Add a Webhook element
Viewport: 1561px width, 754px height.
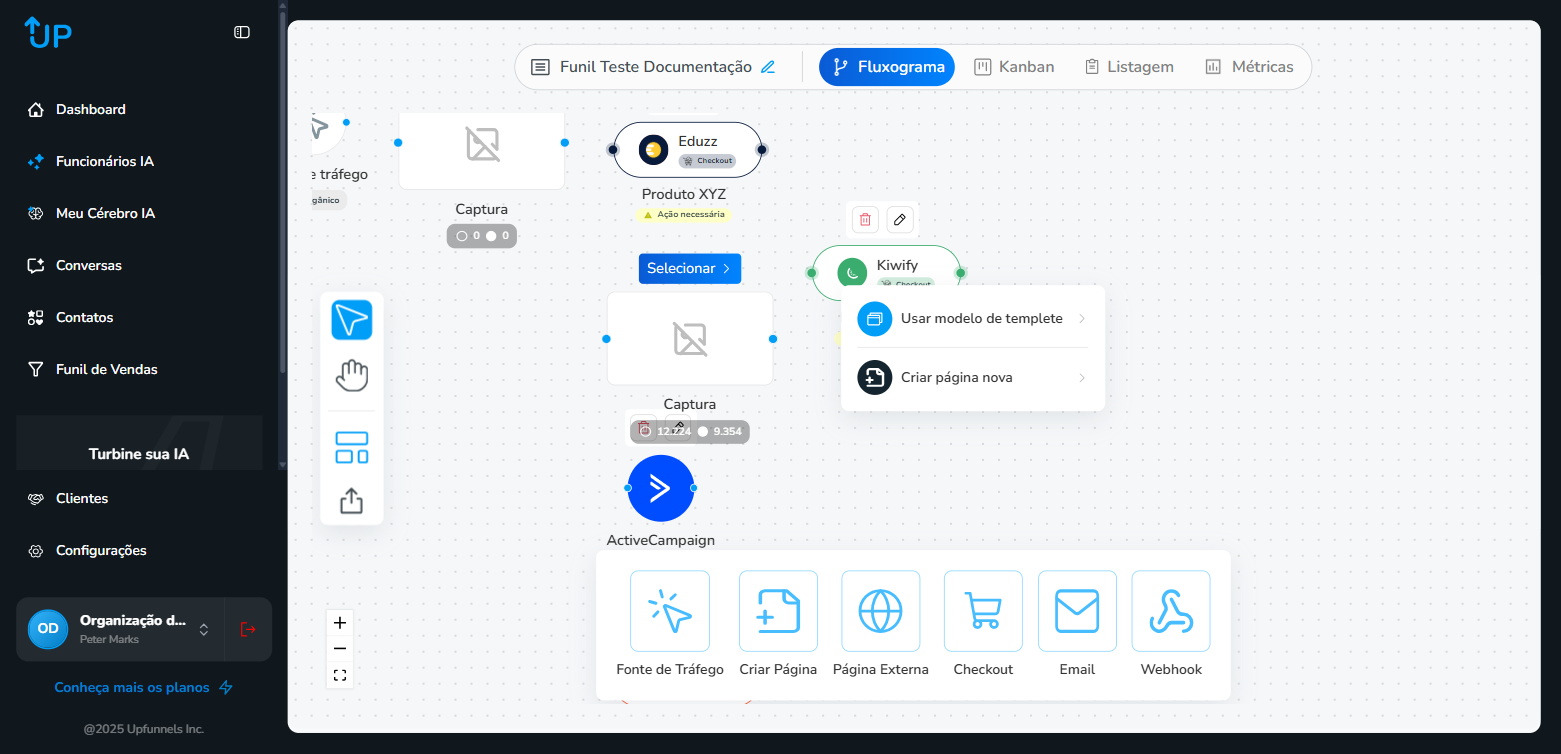(1170, 611)
